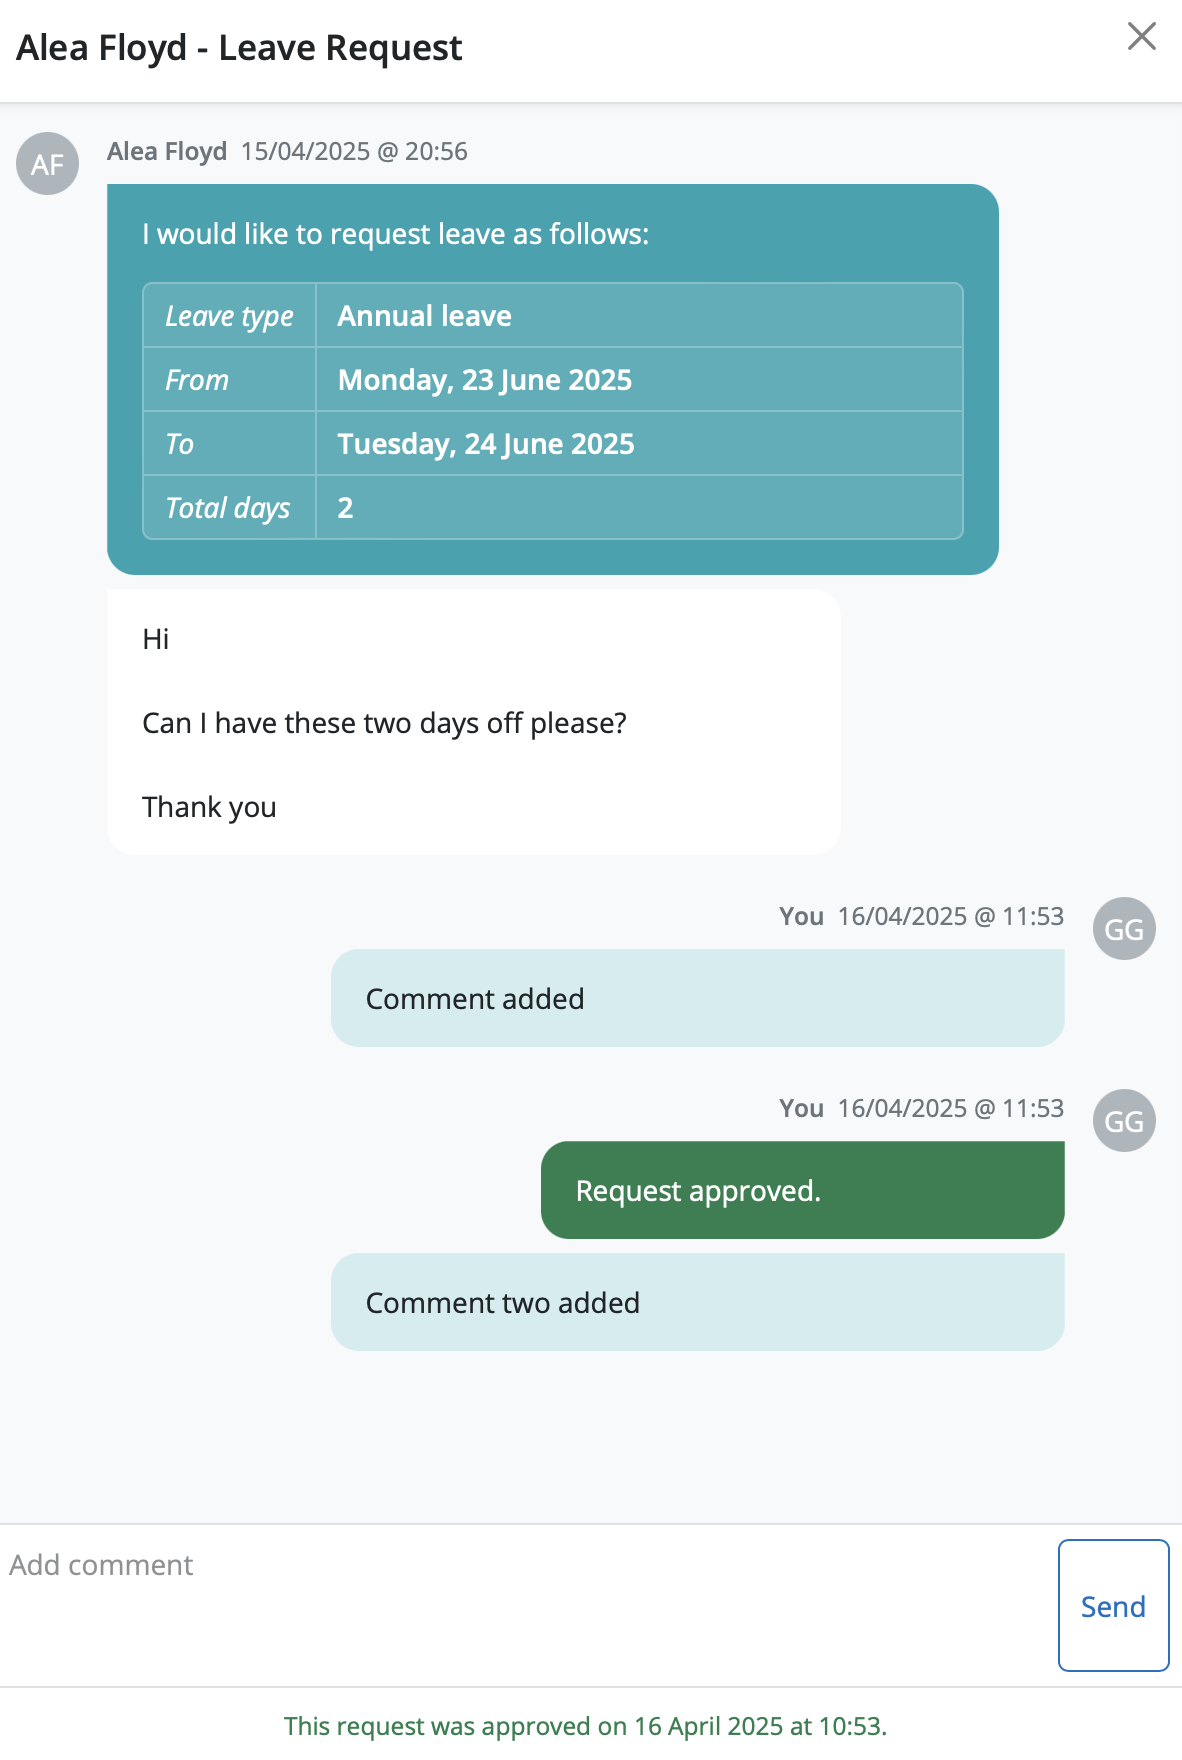The width and height of the screenshot is (1182, 1760).
Task: Click the 'Can I have these two days off' message
Action: [384, 723]
